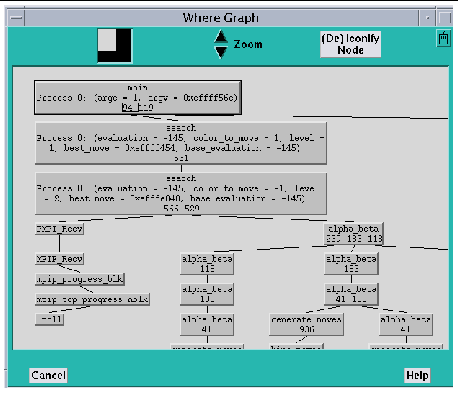Select the mpip_progress_blk node
This screenshot has height=394, width=458.
click(x=80, y=279)
